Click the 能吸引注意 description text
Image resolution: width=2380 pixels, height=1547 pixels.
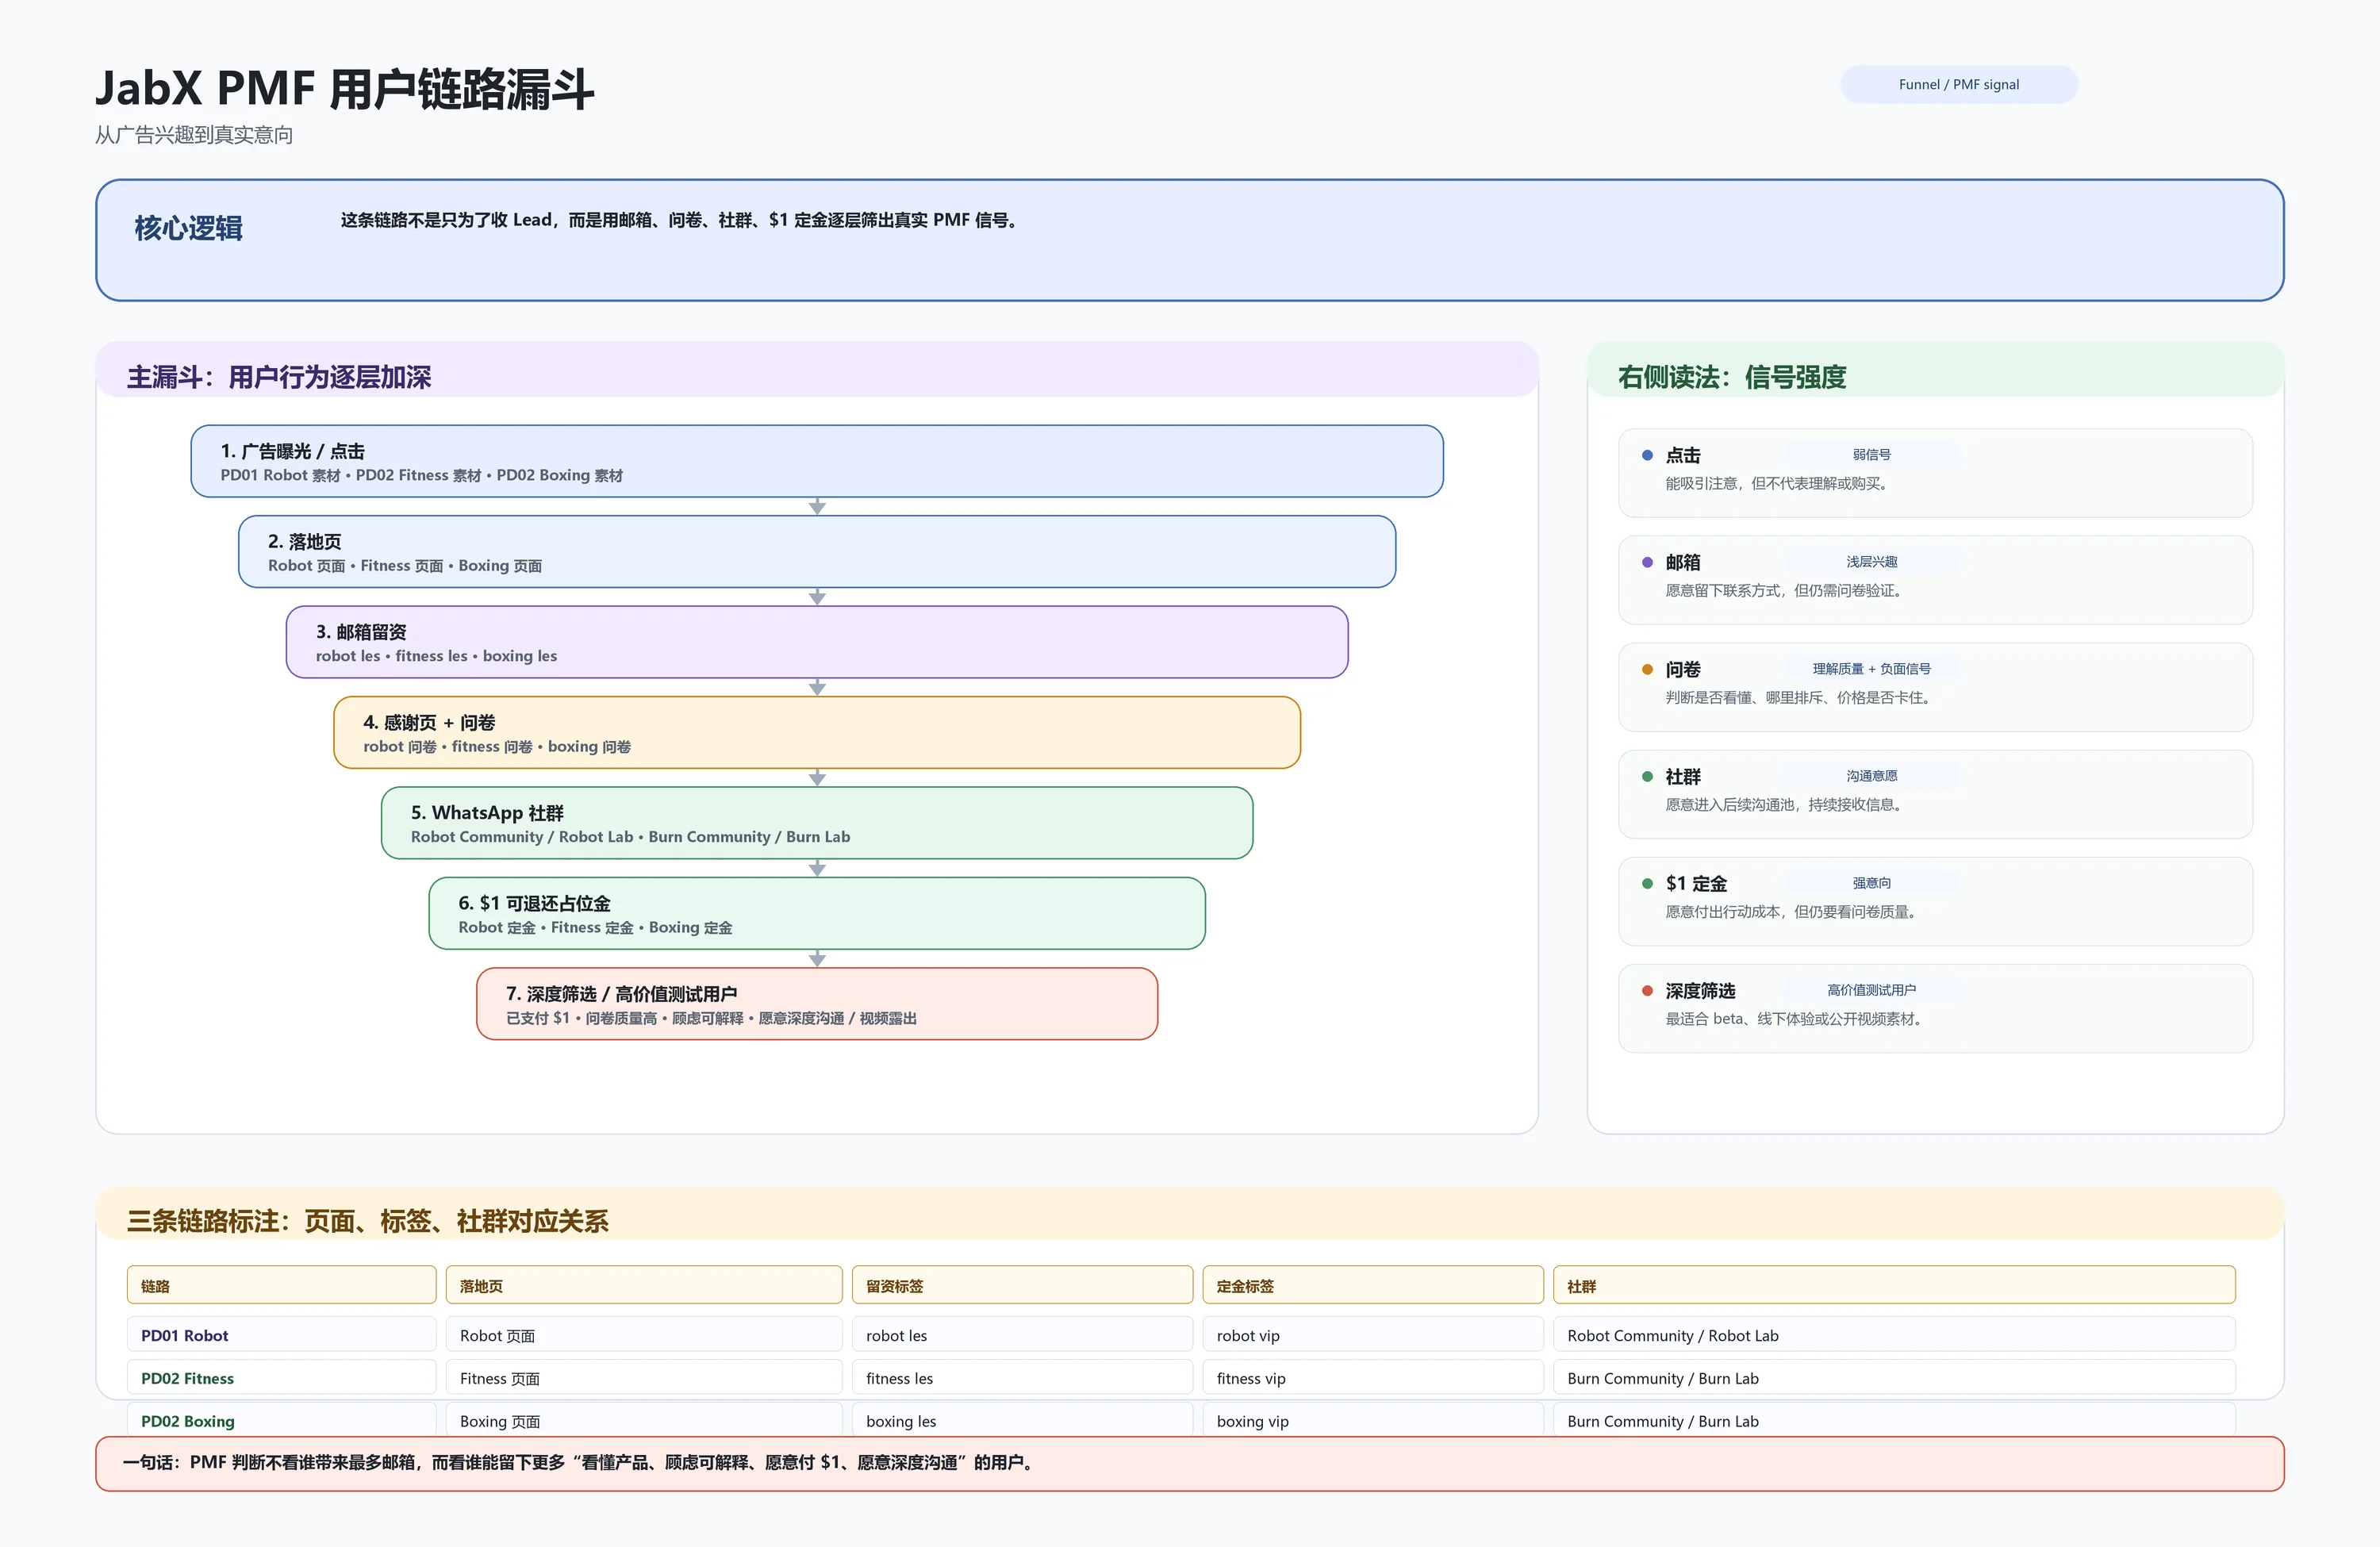pos(1778,484)
